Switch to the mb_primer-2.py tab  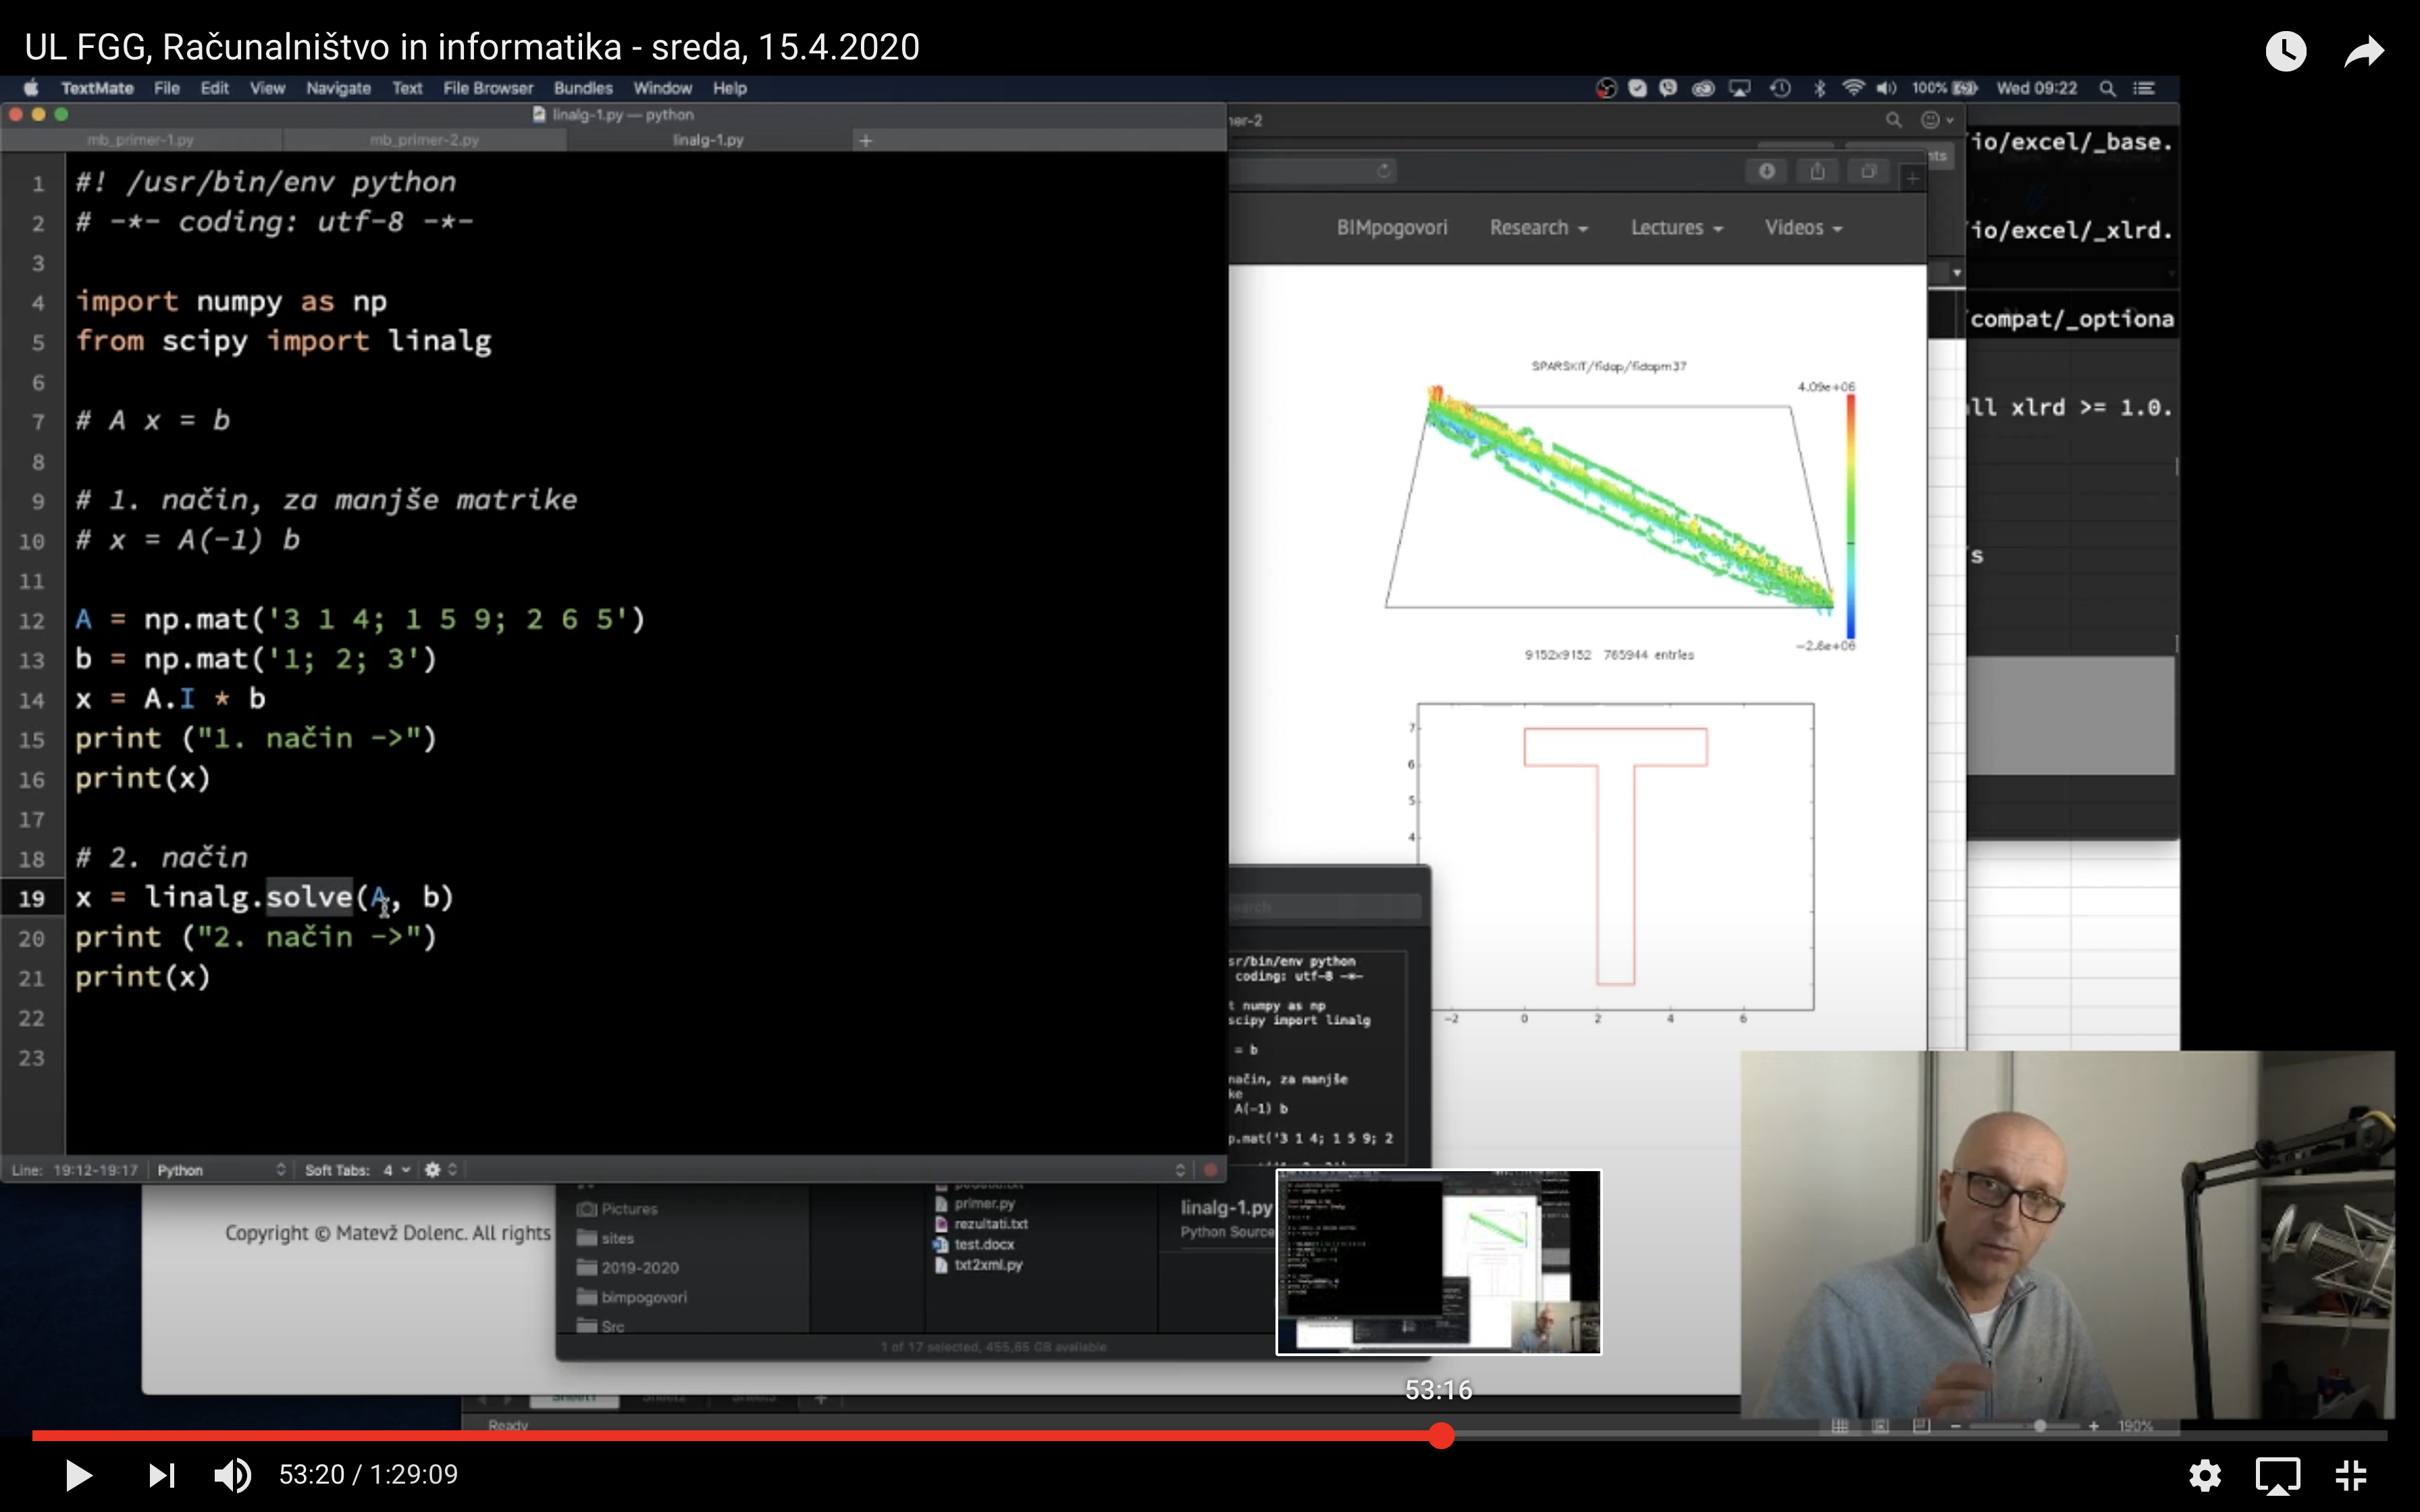point(425,140)
